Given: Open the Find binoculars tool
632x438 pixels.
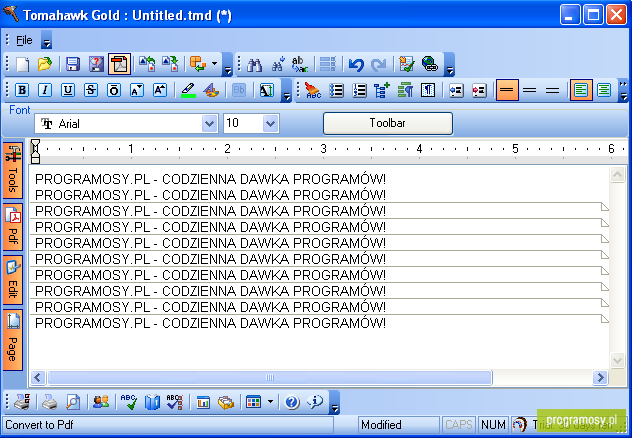Looking at the screenshot, I should [254, 64].
